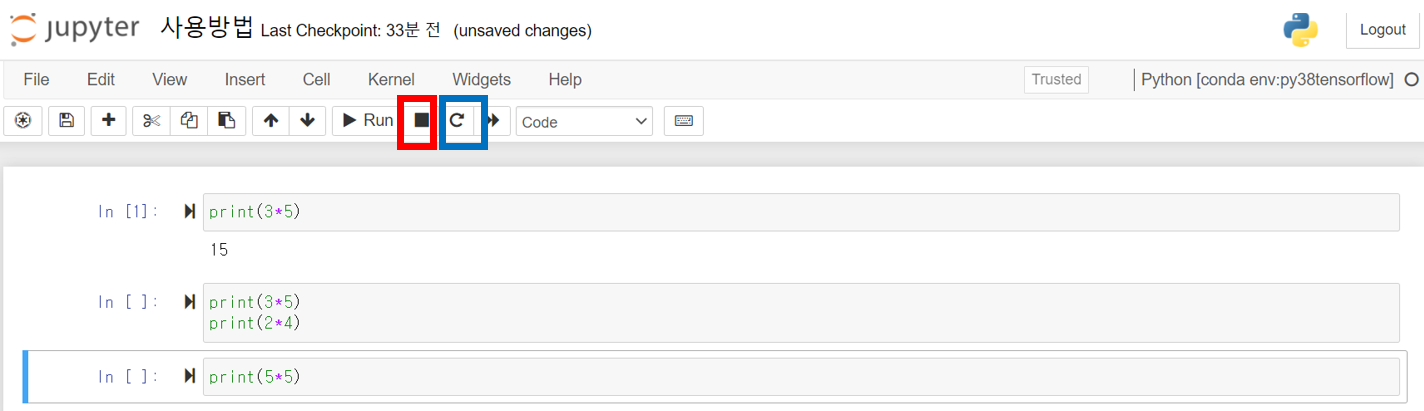The width and height of the screenshot is (1424, 411).
Task: Move selected cell down arrow
Action: [x=307, y=121]
